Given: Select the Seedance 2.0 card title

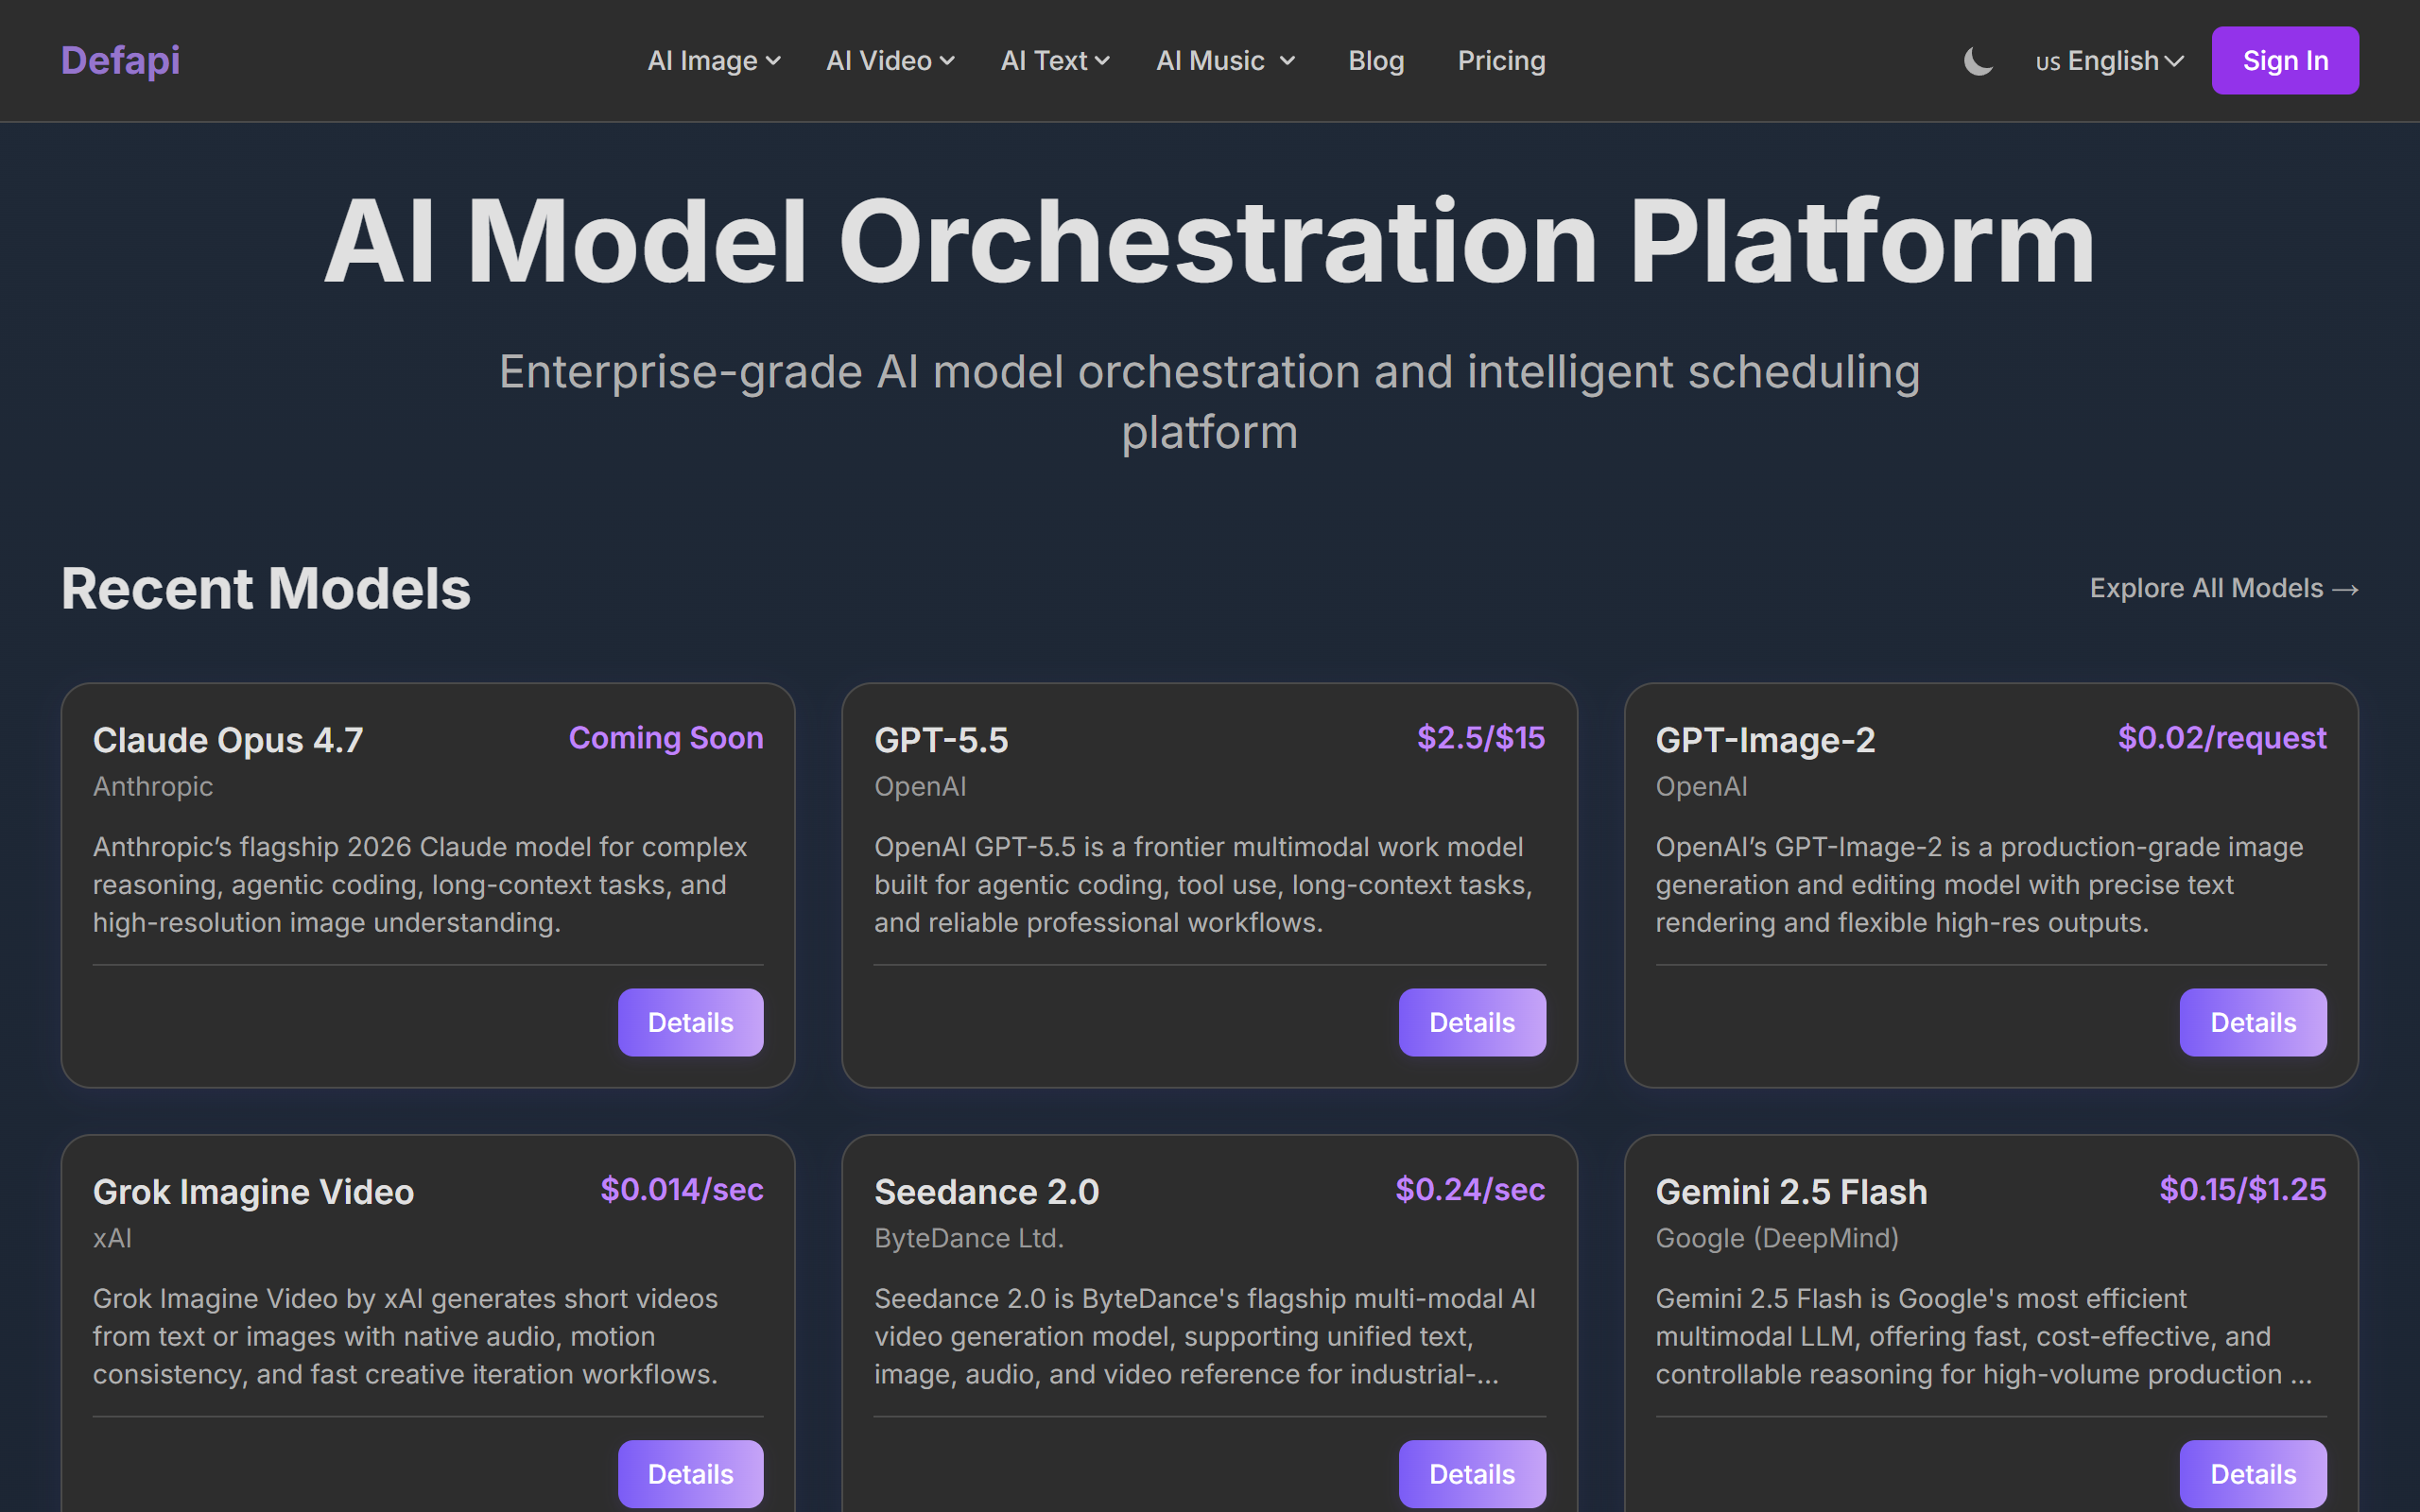Looking at the screenshot, I should pos(986,1192).
